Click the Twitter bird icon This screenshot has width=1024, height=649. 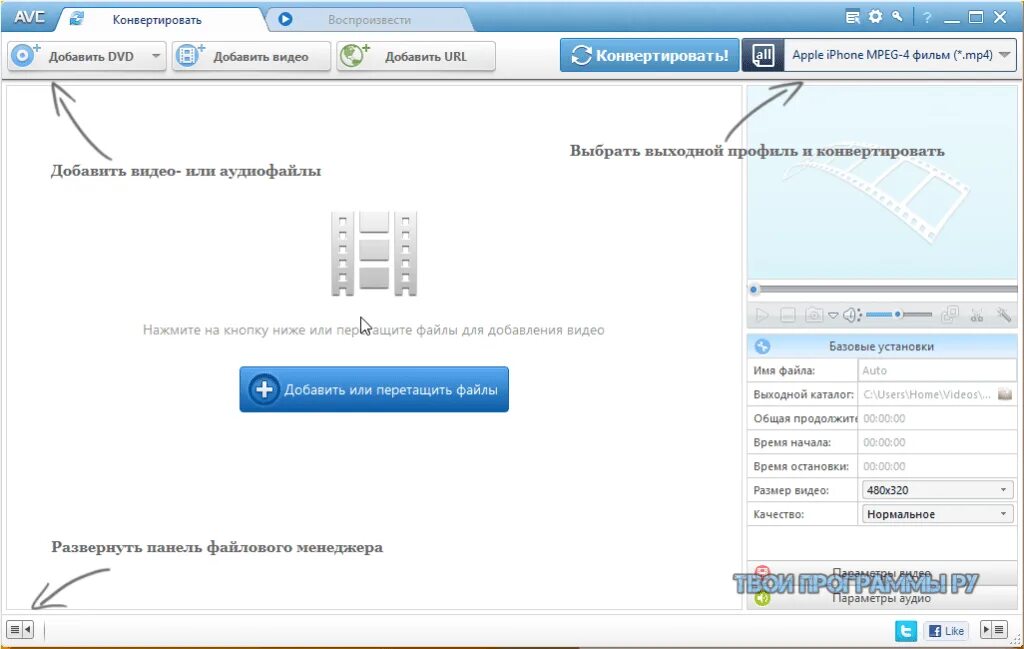(x=906, y=631)
